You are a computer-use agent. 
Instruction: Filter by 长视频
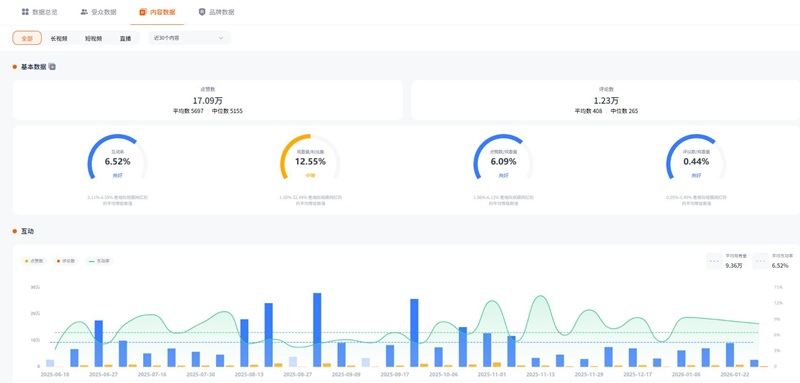click(x=59, y=38)
